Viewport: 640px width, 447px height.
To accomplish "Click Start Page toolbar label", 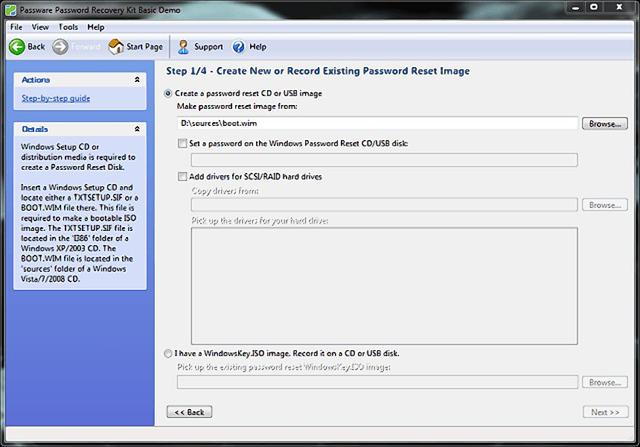I will coord(144,47).
